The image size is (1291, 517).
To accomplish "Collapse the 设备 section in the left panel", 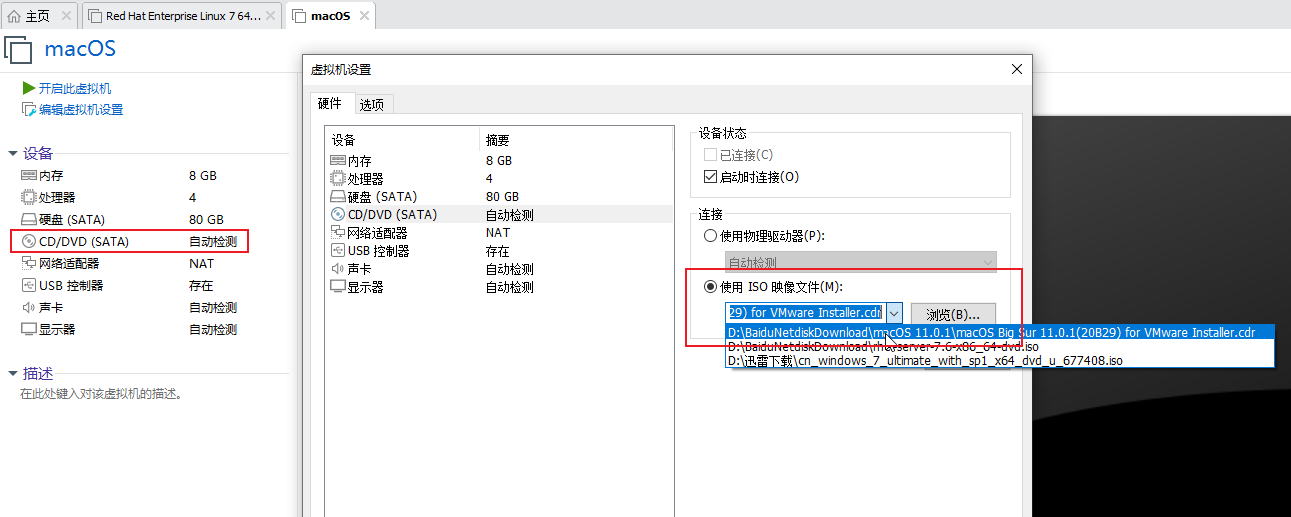I will point(13,154).
